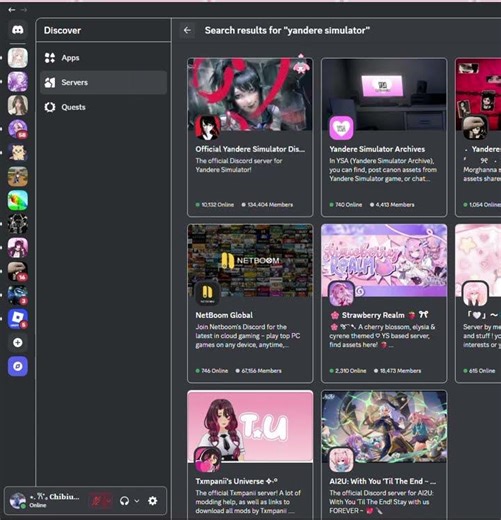
Task: Expand the audio output options chevron
Action: point(137,501)
